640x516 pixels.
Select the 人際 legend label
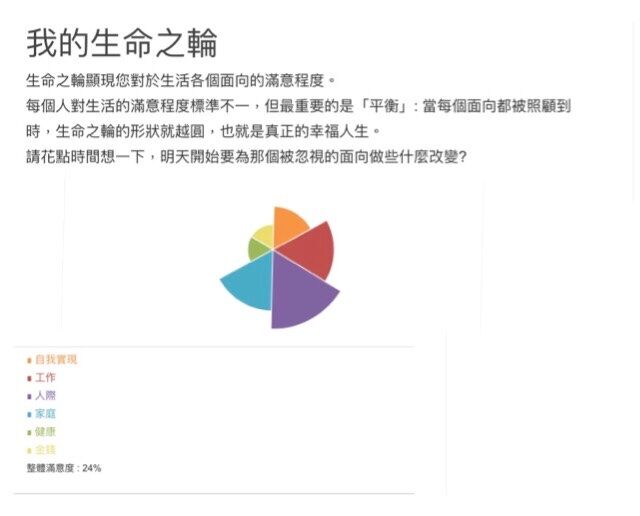click(45, 396)
